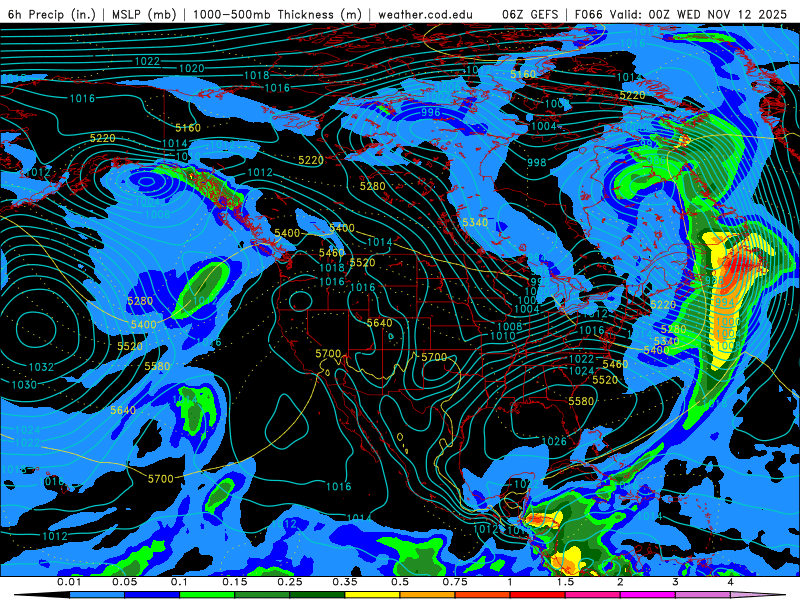This screenshot has width=800, height=600.
Task: Click the legend label '0.35'
Action: [344, 582]
